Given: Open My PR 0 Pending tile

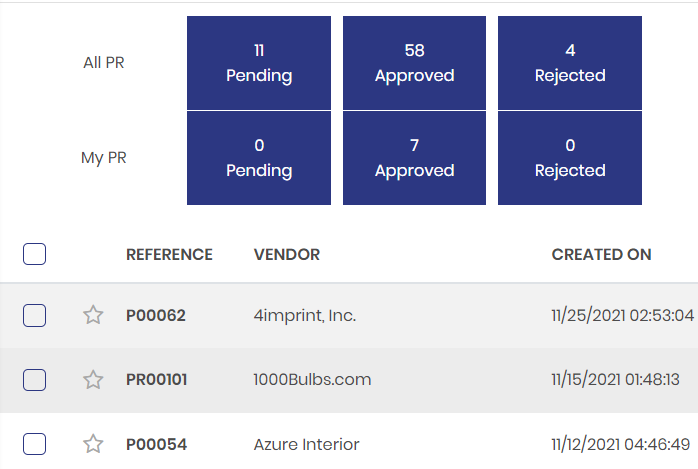Looking at the screenshot, I should 259,158.
